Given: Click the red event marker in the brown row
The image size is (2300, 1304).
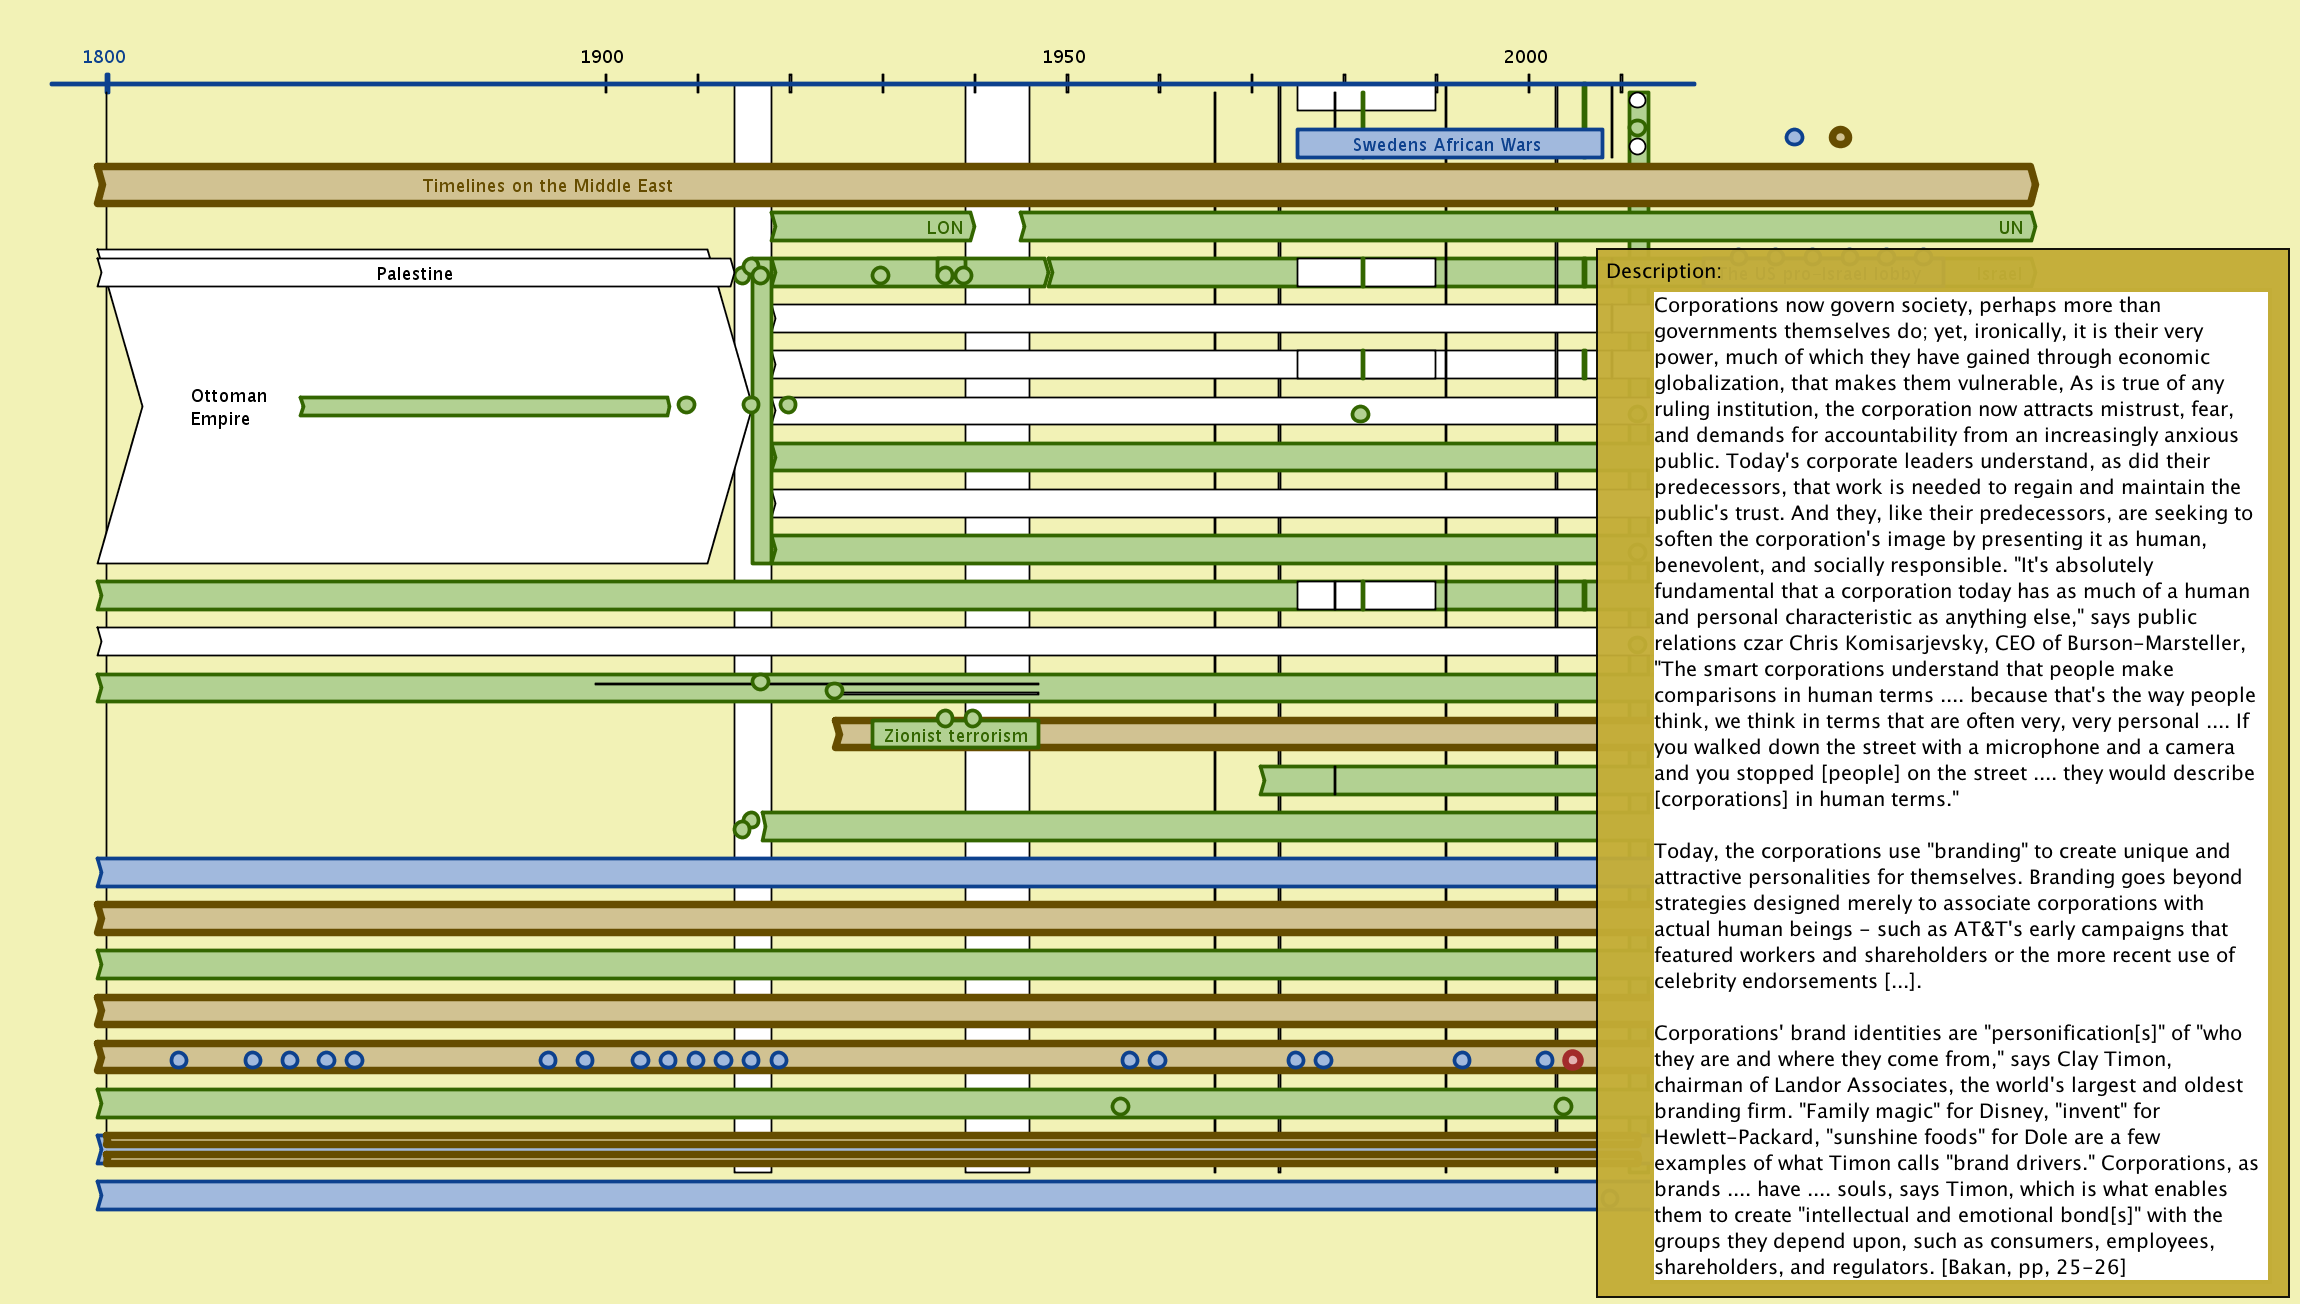Looking at the screenshot, I should click(1572, 1060).
